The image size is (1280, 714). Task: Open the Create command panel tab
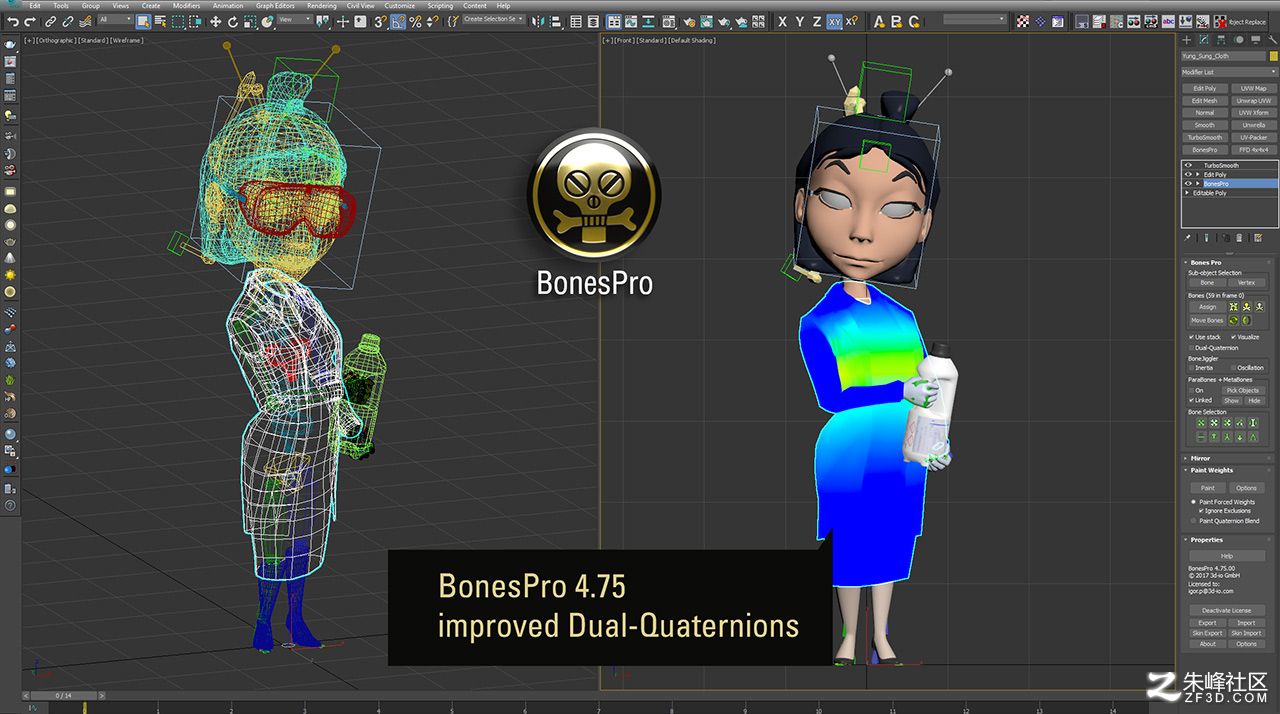(1187, 40)
